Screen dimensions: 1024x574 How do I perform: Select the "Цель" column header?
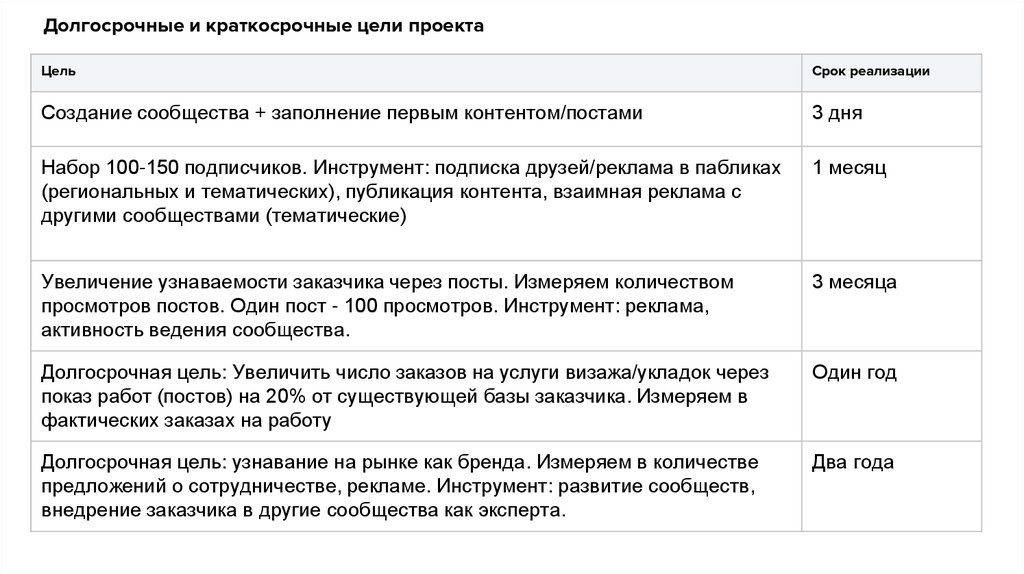click(x=55, y=72)
